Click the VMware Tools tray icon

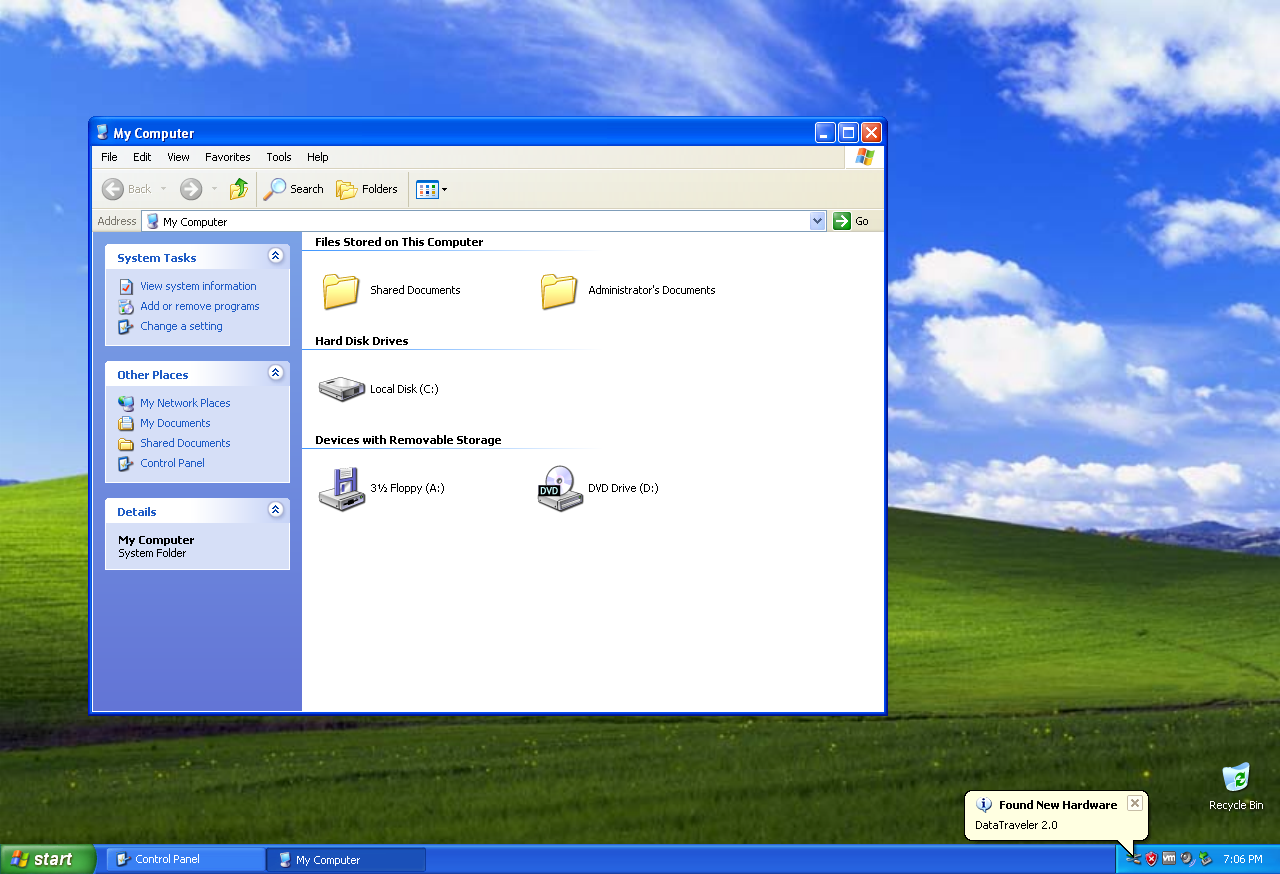pos(1169,858)
